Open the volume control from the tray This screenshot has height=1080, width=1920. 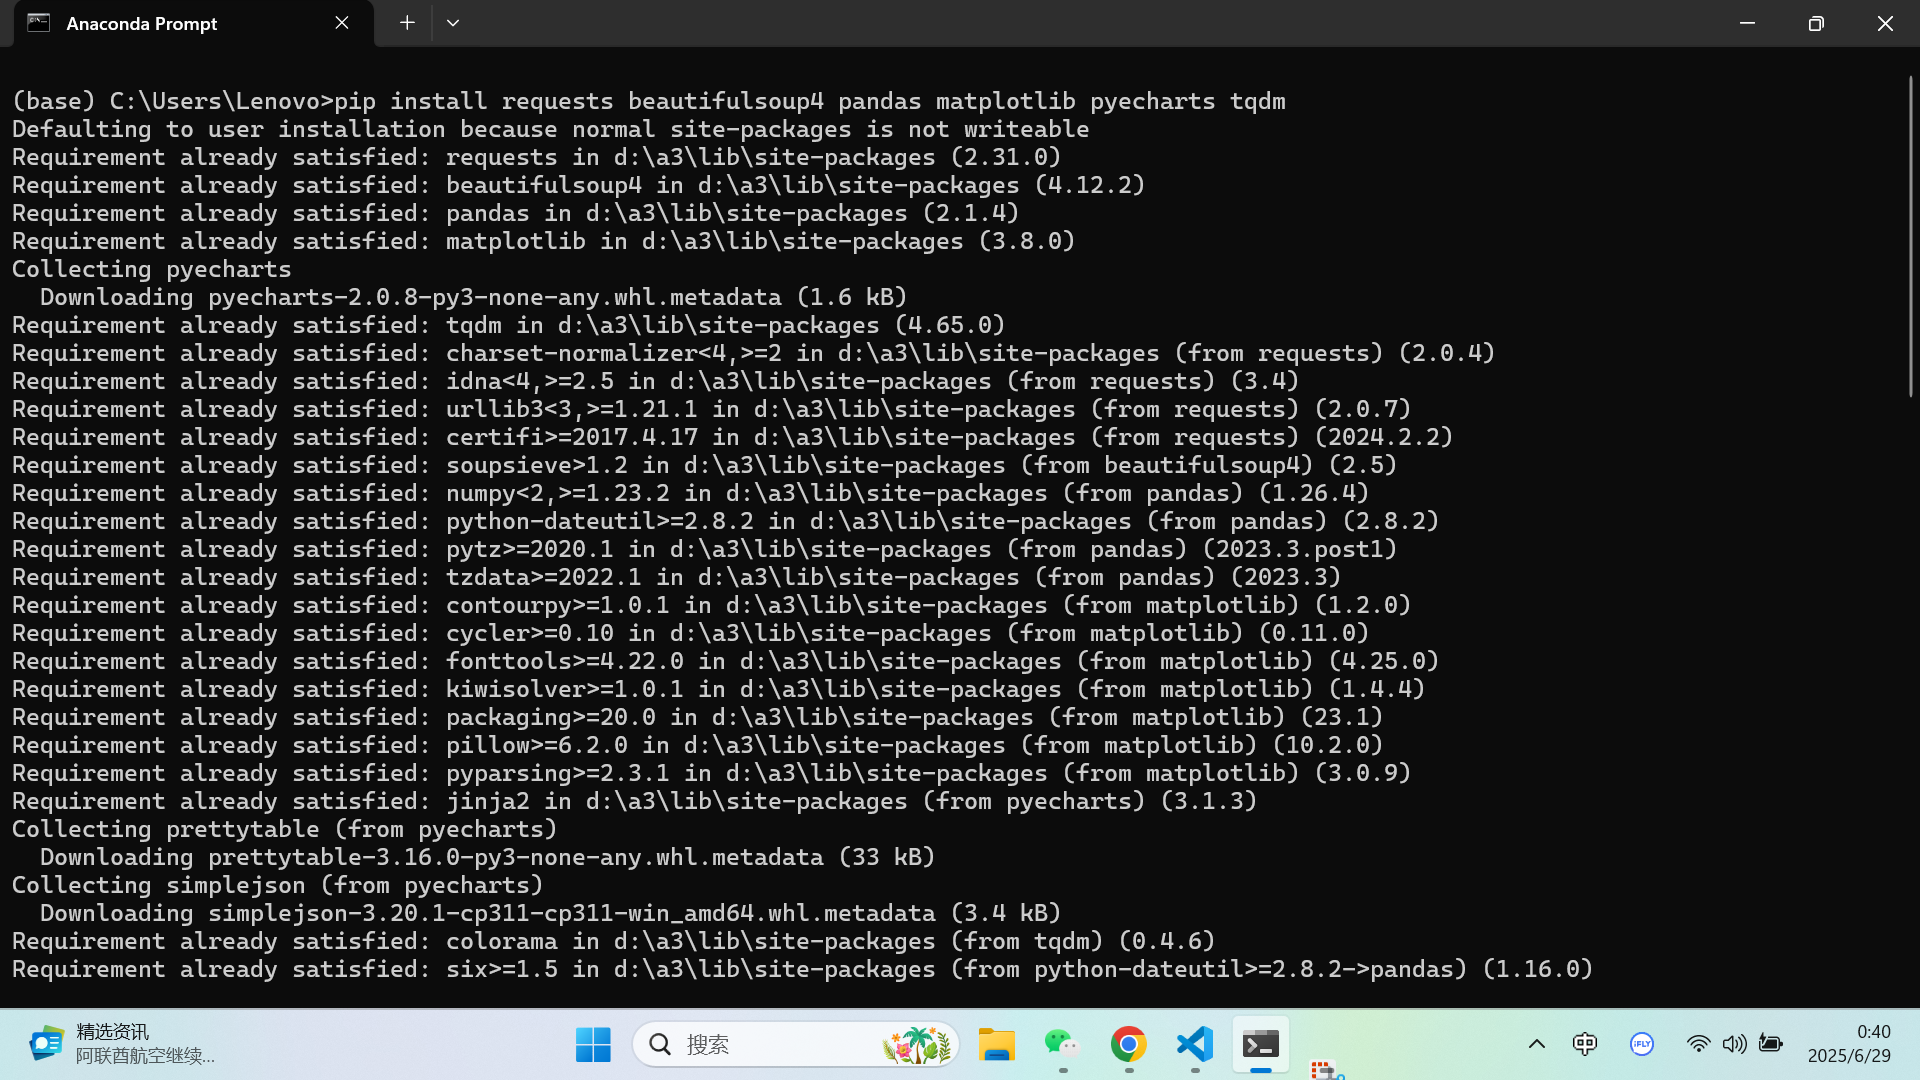[x=1734, y=1044]
